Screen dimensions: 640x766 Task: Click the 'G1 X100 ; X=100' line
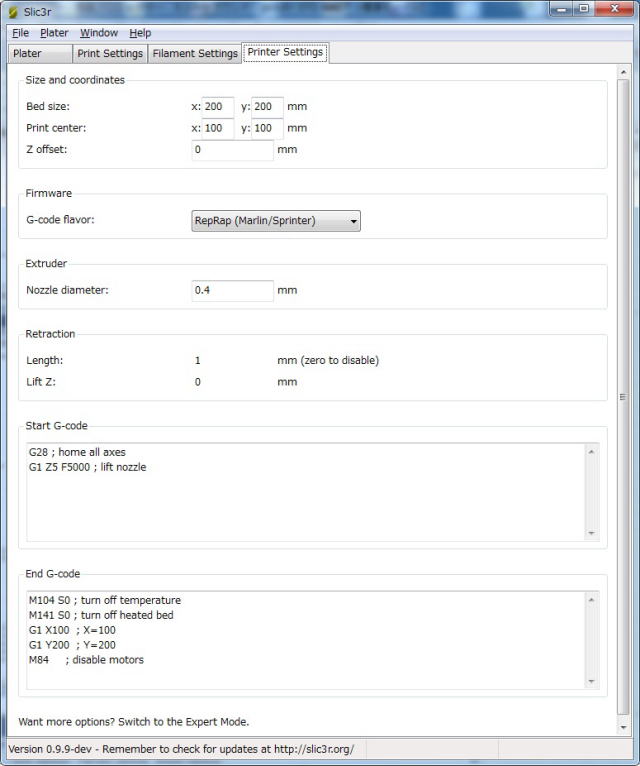point(72,630)
